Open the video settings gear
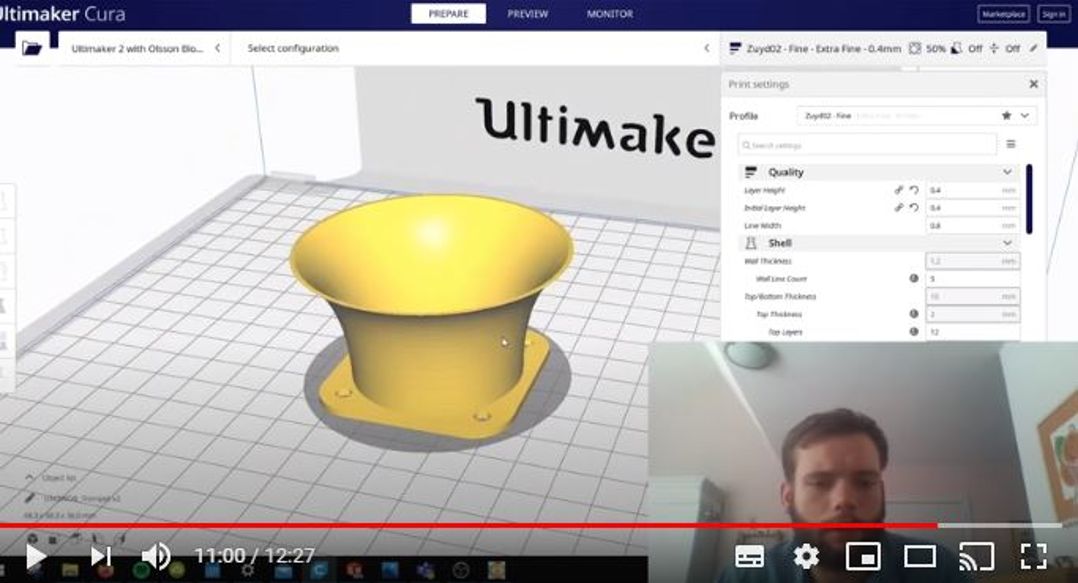The image size is (1078, 583). [x=806, y=556]
